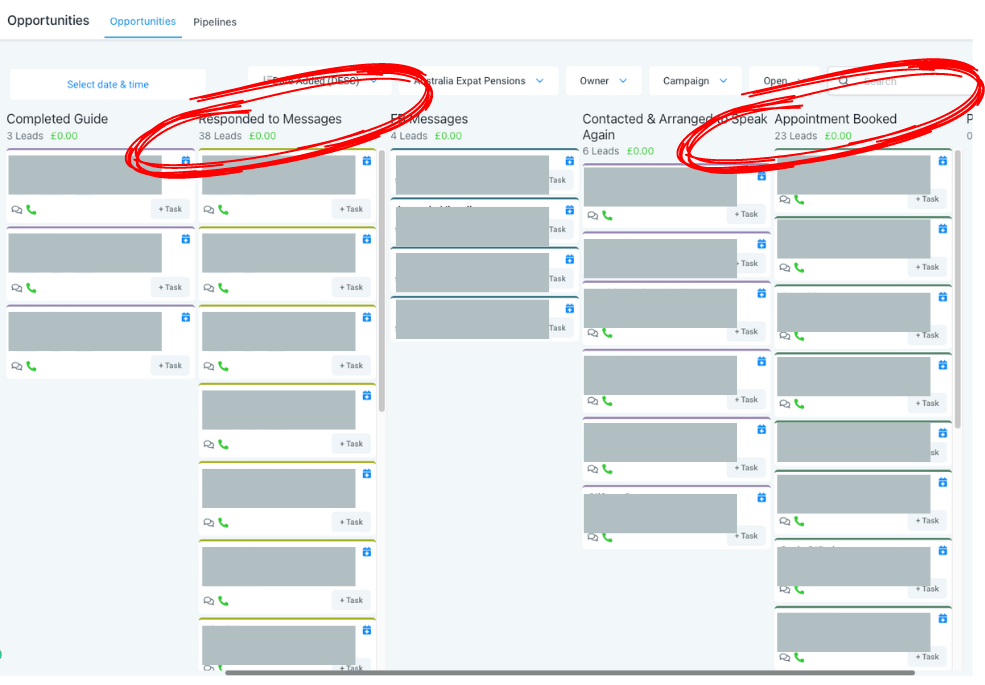Image resolution: width=985 pixels, height=685 pixels.
Task: Open the Owner filter dropdown
Action: click(x=603, y=80)
